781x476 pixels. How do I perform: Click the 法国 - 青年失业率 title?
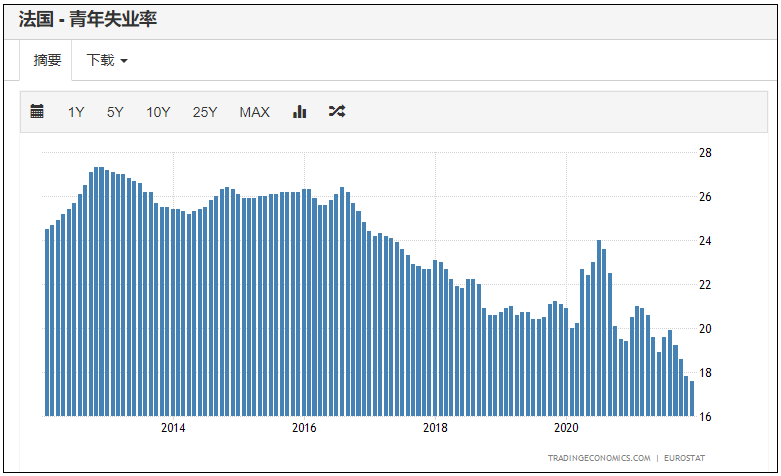(x=88, y=19)
